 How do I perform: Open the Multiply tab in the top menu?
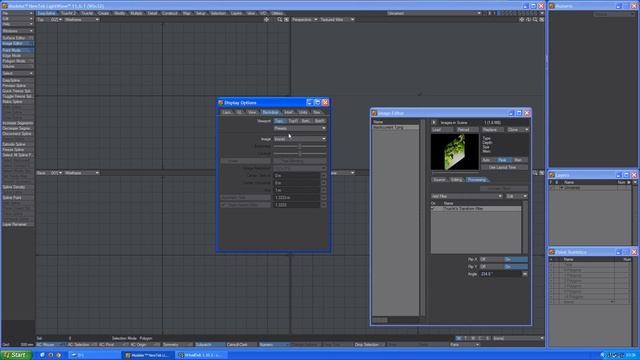(136, 13)
